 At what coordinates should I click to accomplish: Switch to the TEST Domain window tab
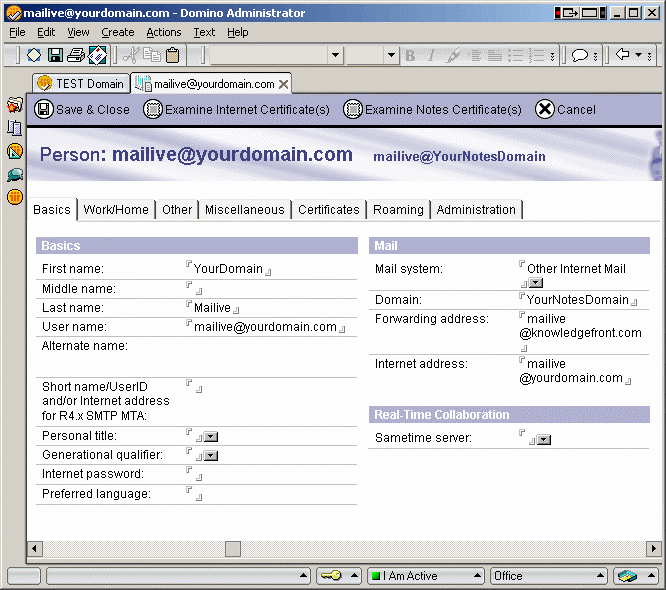(x=81, y=84)
